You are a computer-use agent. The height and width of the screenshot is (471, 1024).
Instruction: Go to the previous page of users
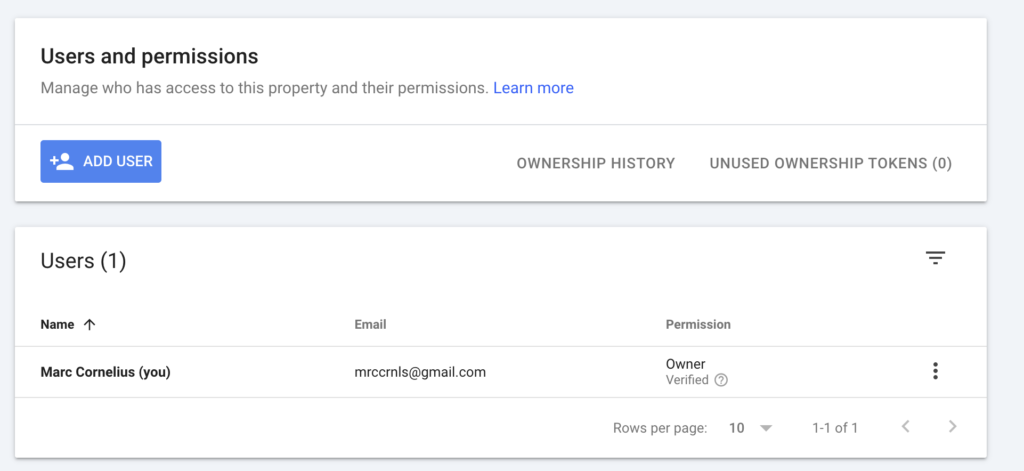click(905, 427)
